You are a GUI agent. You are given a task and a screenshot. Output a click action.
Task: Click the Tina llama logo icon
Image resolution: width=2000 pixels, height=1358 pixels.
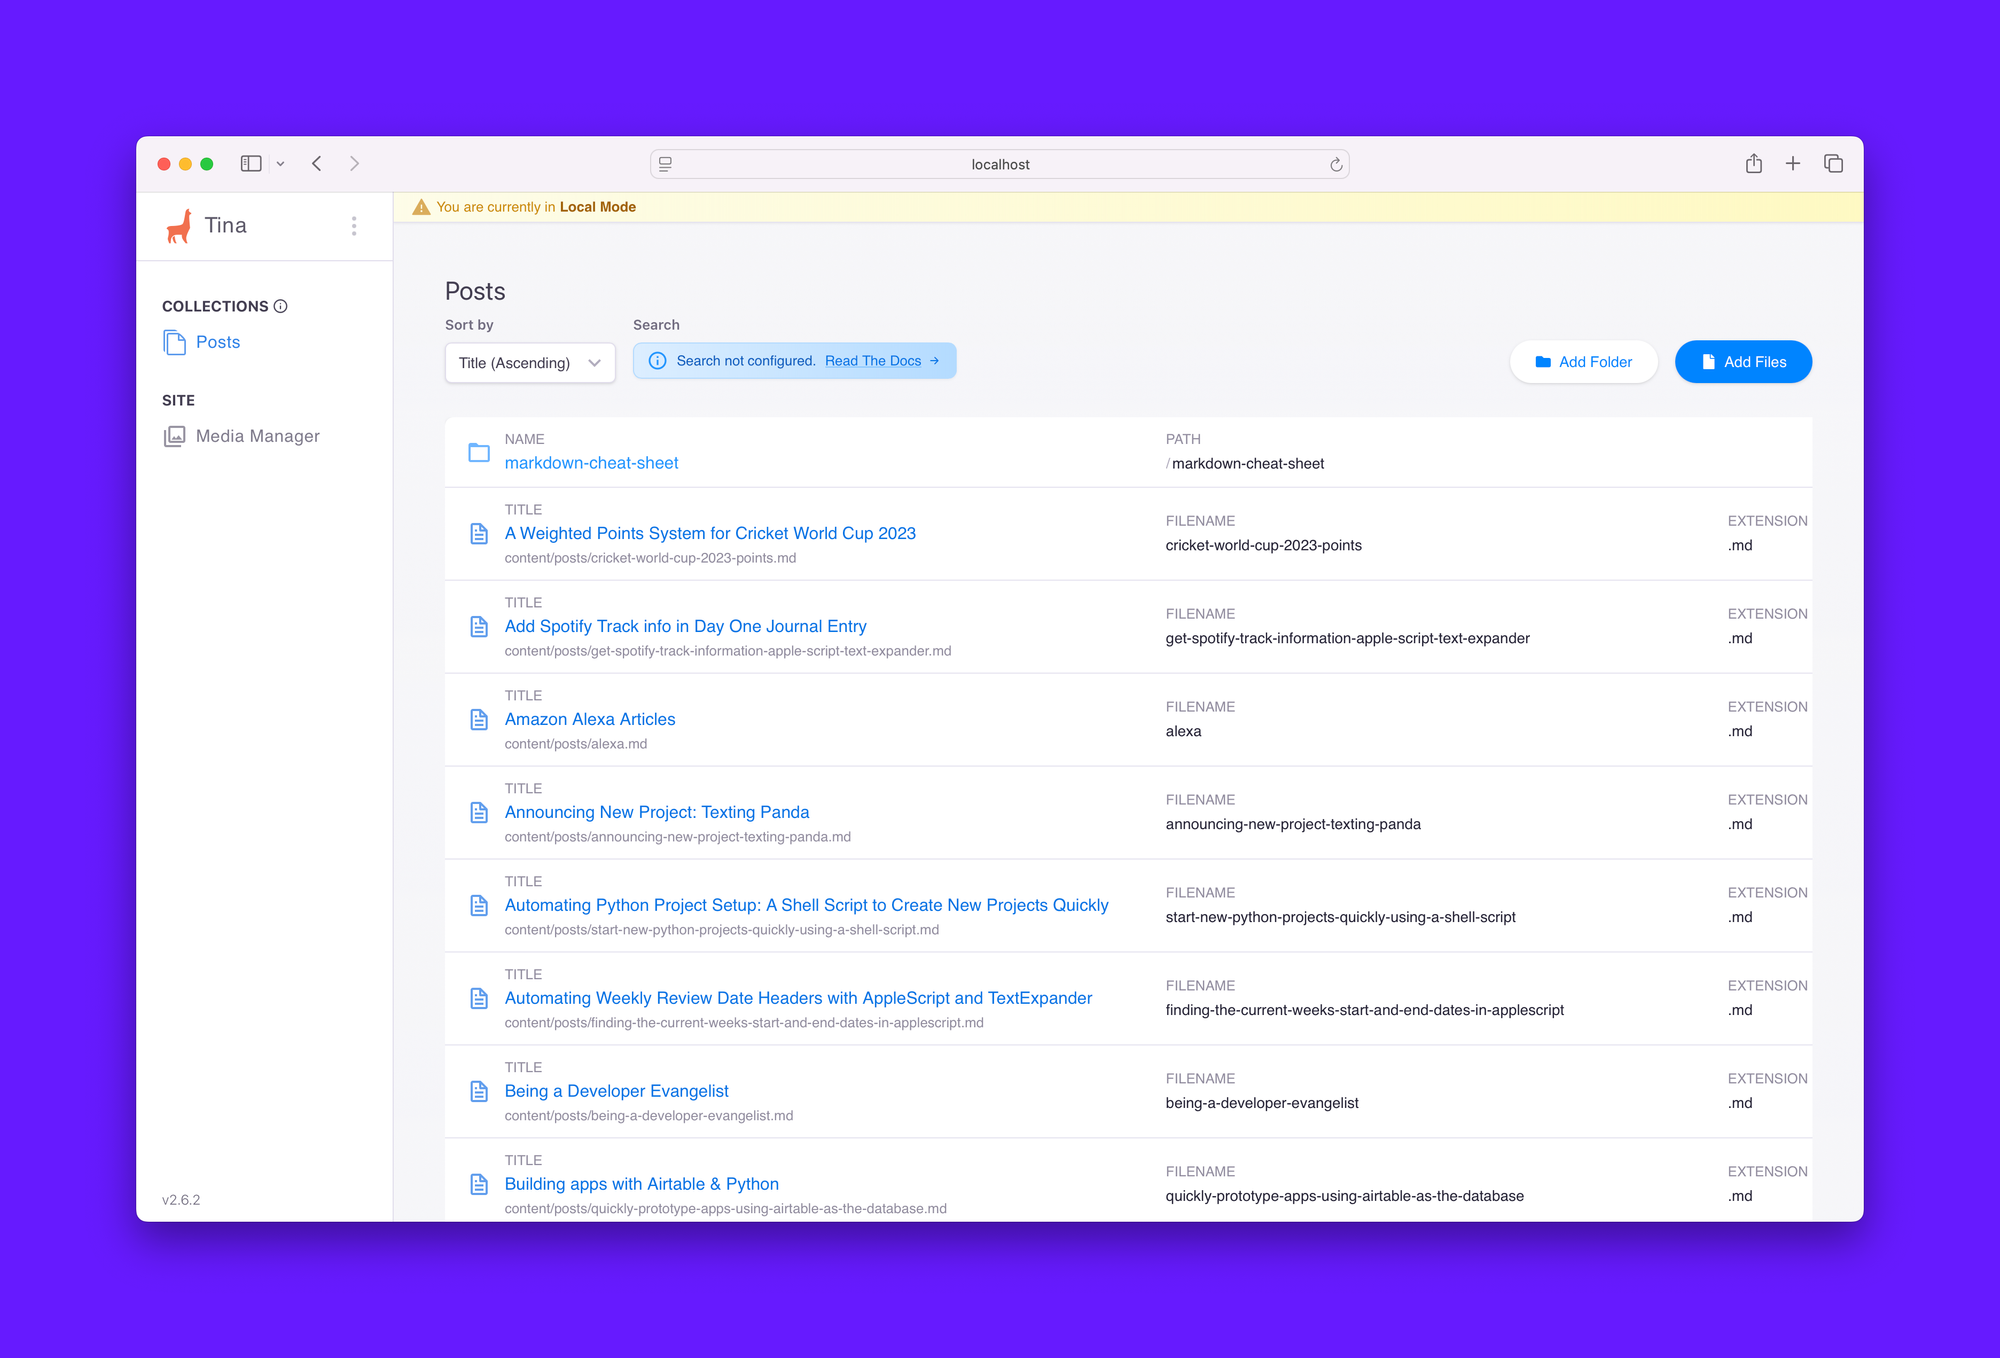point(180,226)
